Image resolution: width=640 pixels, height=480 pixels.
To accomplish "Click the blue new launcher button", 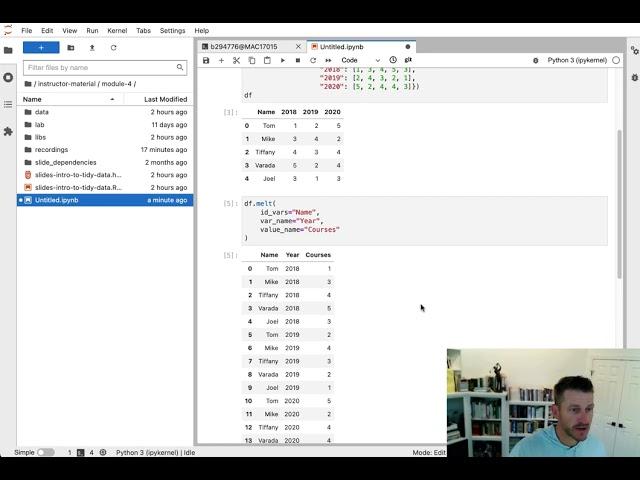I will point(41,47).
